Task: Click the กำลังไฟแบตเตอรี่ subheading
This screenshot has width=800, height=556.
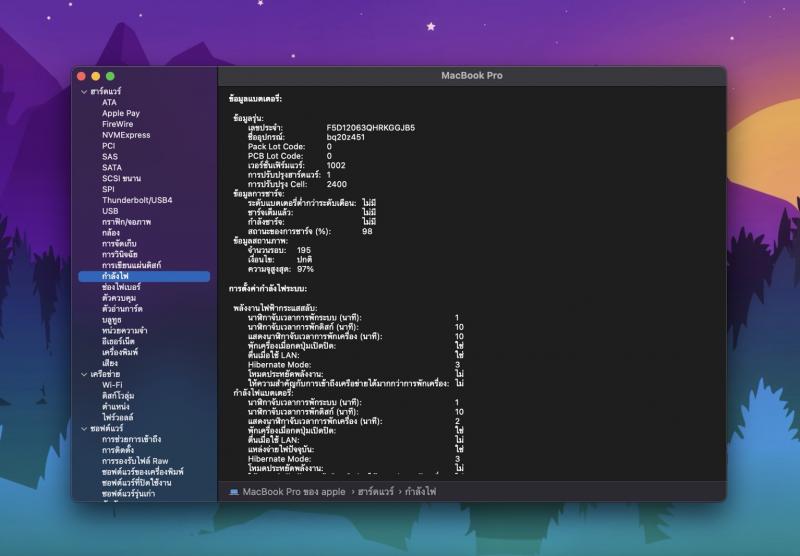Action: point(263,393)
